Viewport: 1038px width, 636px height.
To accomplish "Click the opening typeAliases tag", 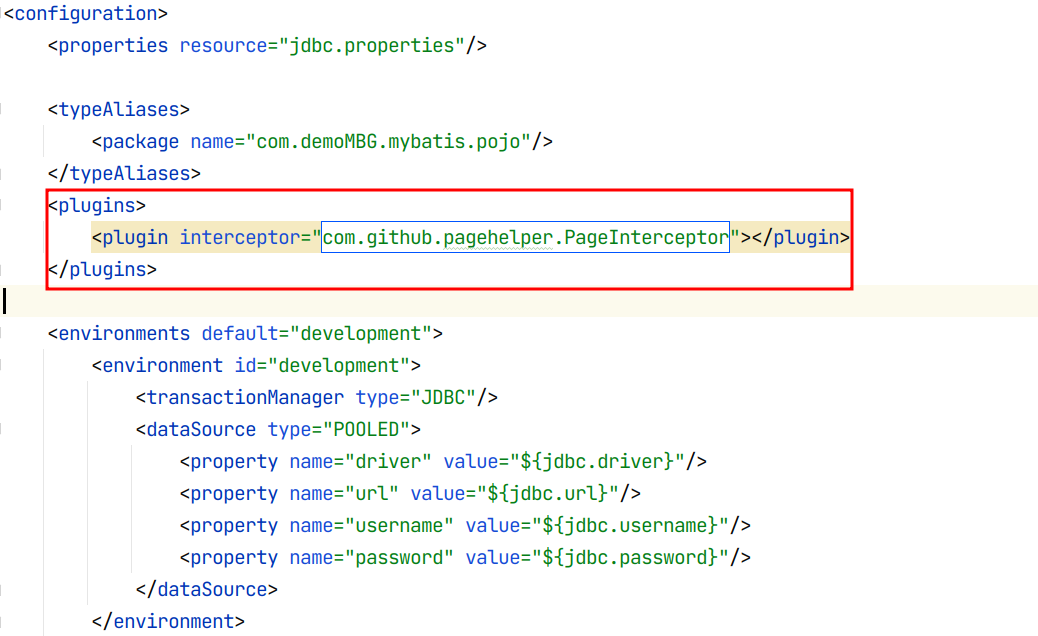I will pyautogui.click(x=119, y=109).
